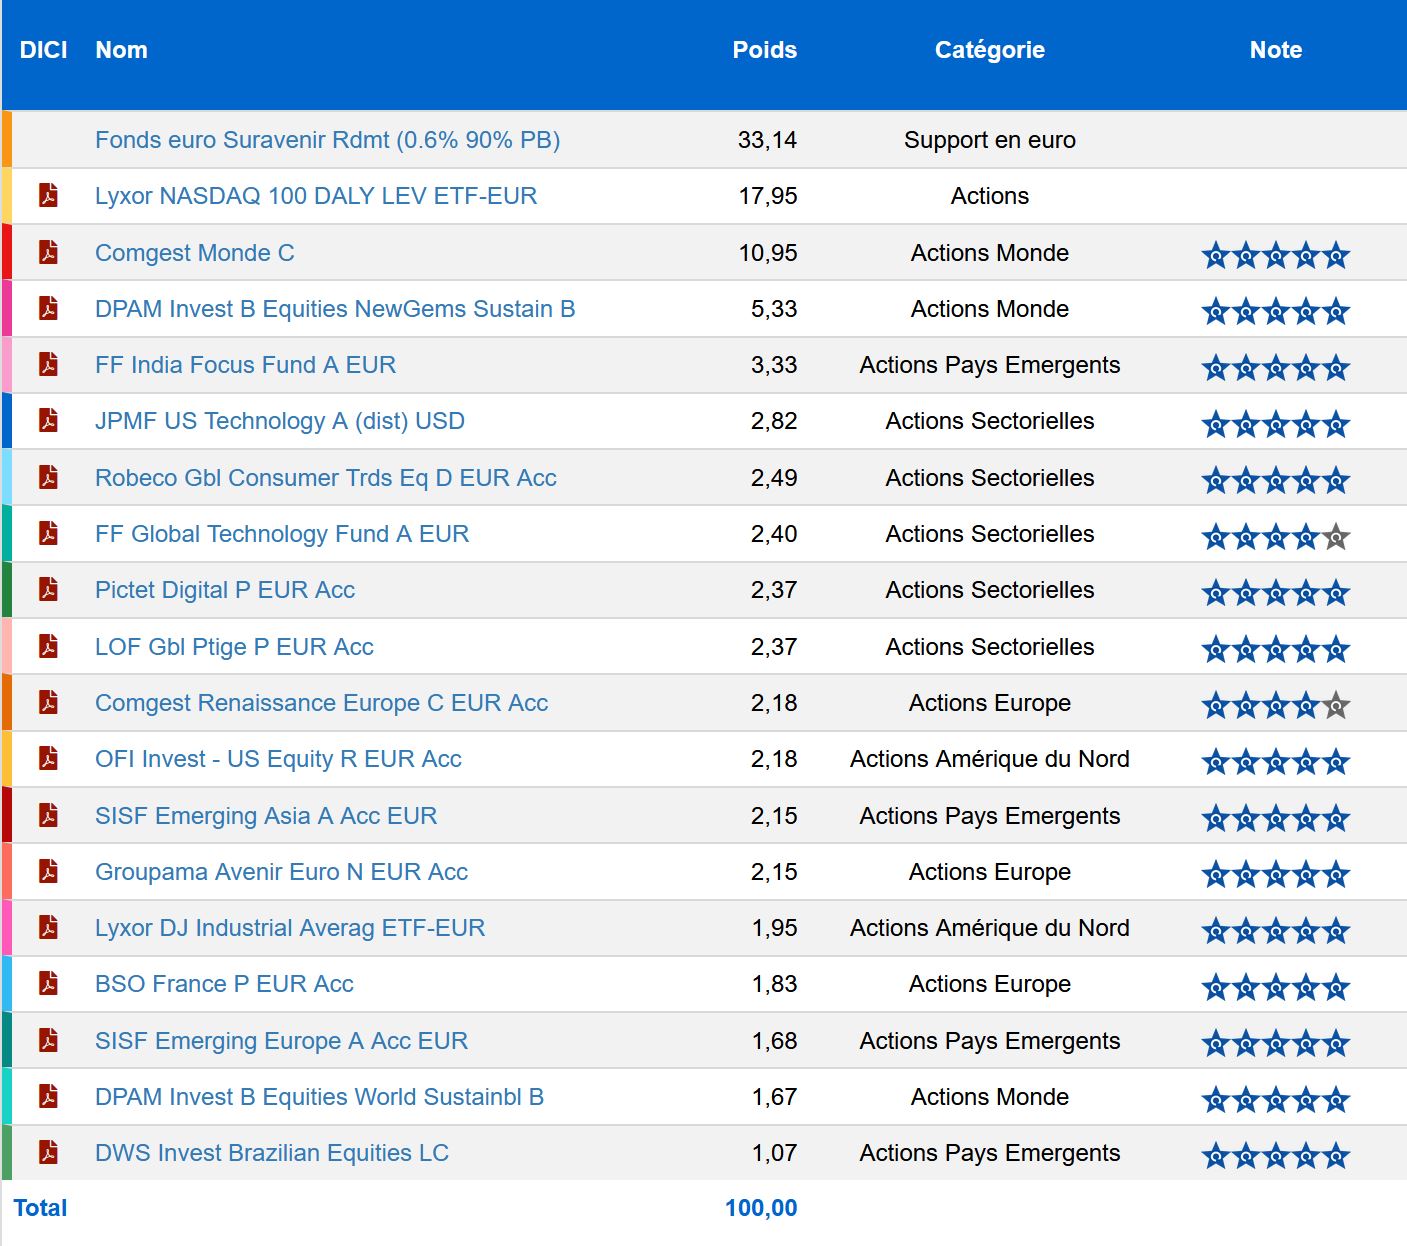Open DICI PDF for BSO France P
1407x1246 pixels.
click(48, 983)
